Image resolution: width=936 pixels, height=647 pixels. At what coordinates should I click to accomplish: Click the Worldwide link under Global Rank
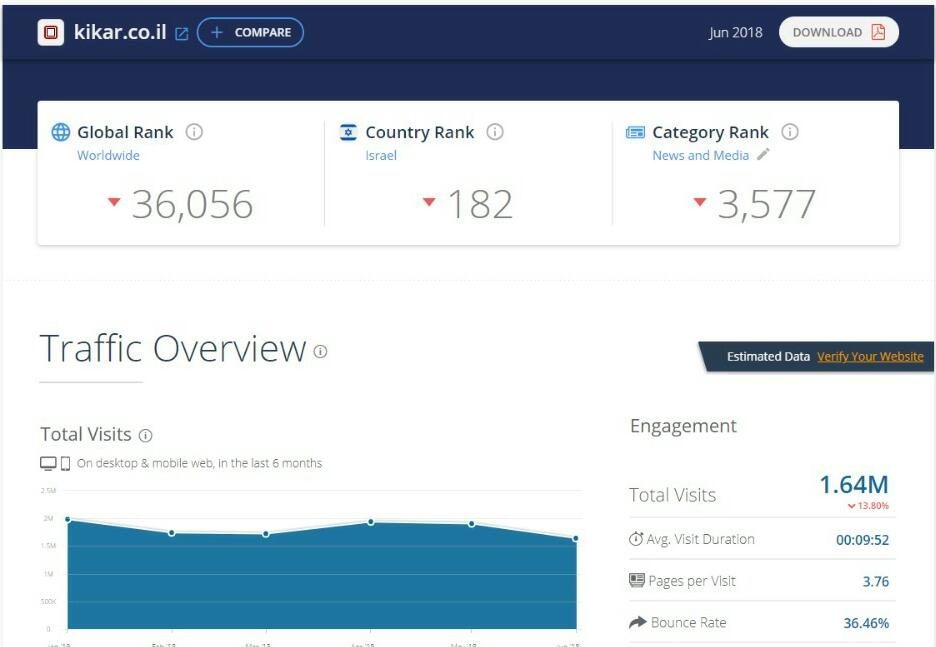click(108, 155)
